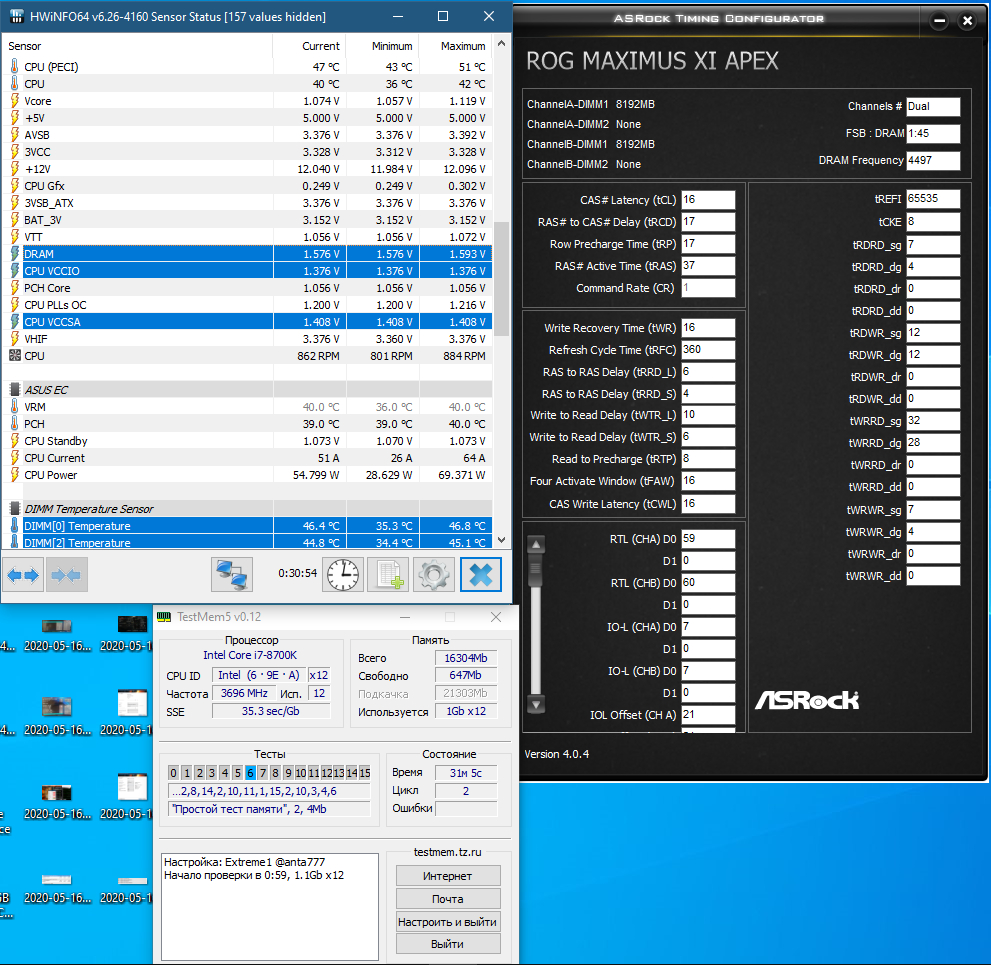Screen dimensions: 991x965
Task: Click lightning icon beside CPU Power row
Action: pos(15,475)
